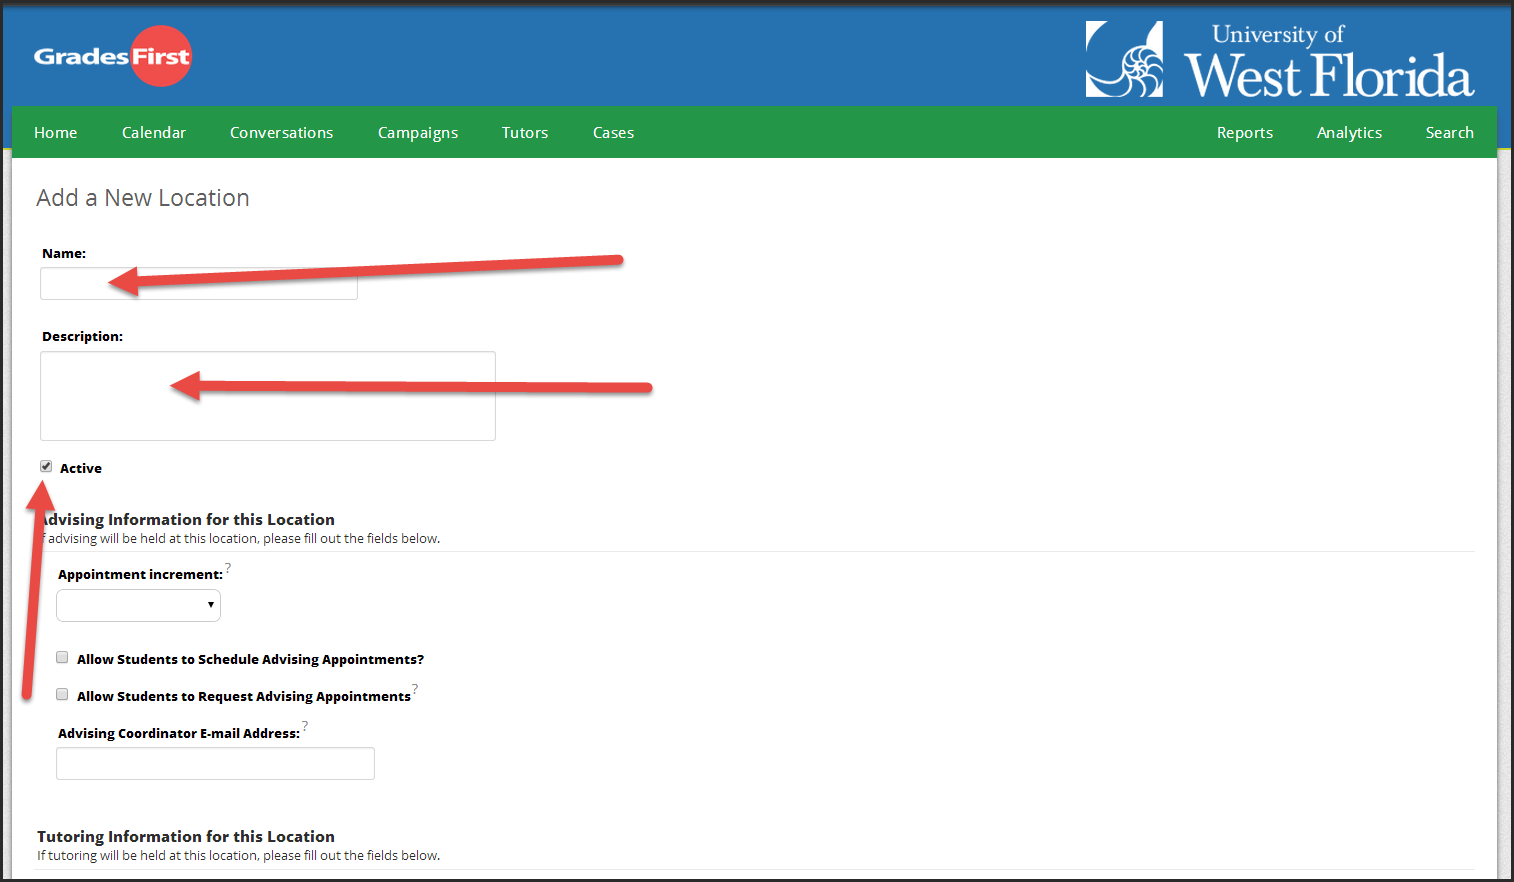The image size is (1514, 882).
Task: Open Conversations in the navigation bar
Action: point(282,133)
